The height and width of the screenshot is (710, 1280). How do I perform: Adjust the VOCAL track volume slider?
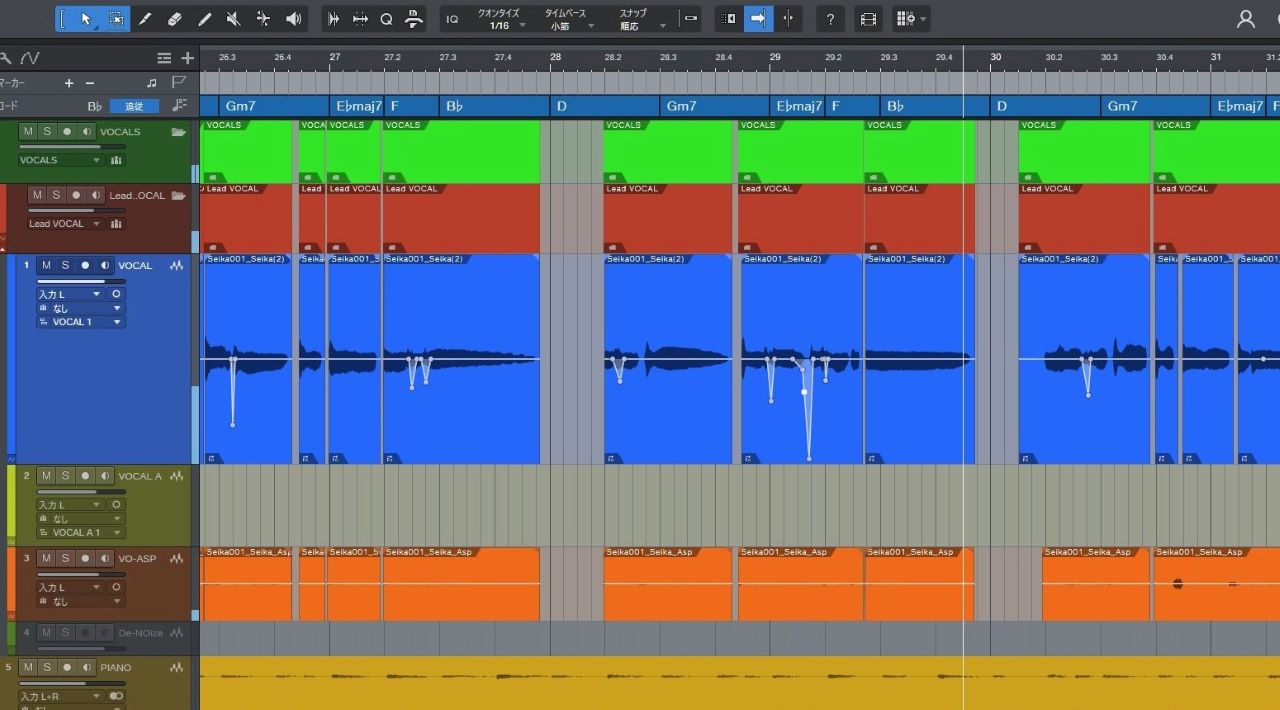pyautogui.click(x=80, y=281)
